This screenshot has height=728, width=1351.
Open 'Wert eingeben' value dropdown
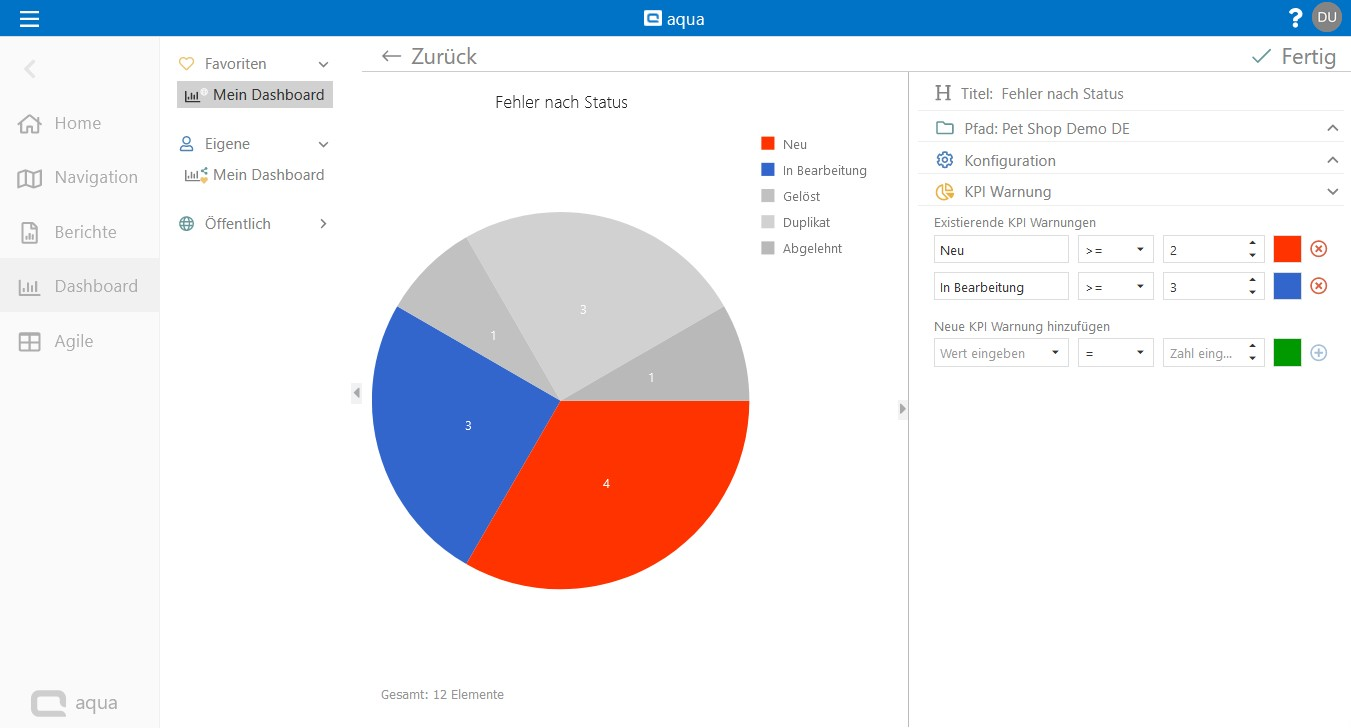[x=1000, y=353]
